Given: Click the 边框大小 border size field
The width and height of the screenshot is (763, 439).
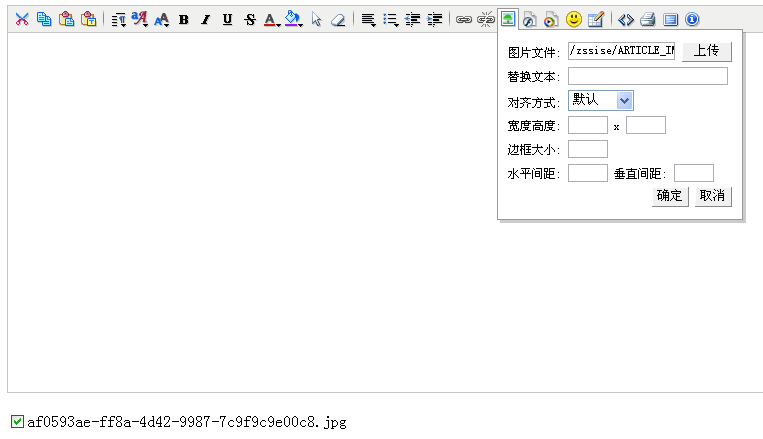Looking at the screenshot, I should [x=588, y=149].
